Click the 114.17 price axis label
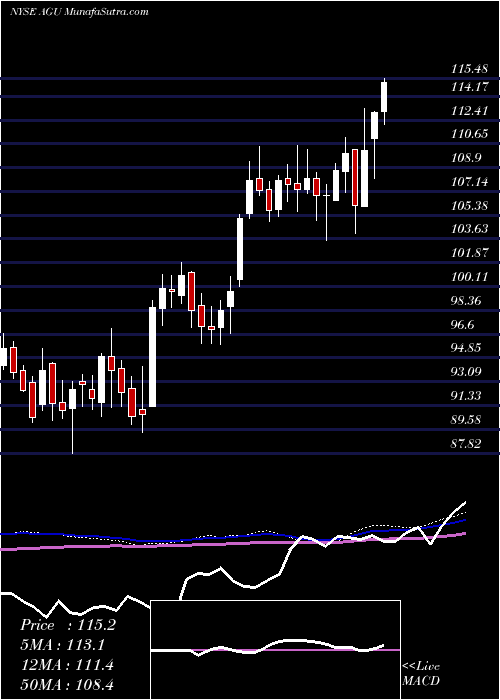The height and width of the screenshot is (700, 500). 469,88
